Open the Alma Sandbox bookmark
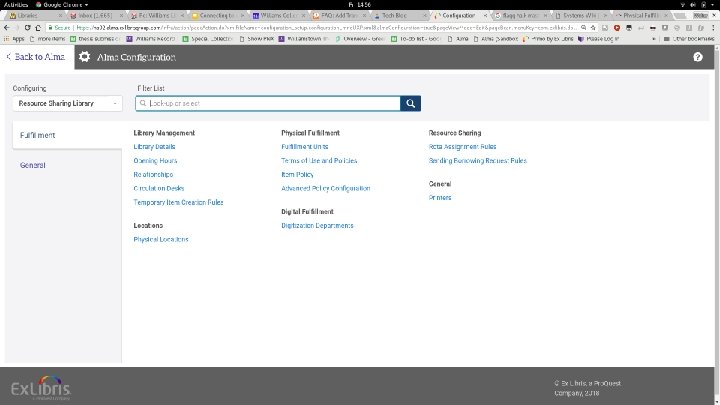Viewport: 720px width, 405px height. [x=497, y=39]
